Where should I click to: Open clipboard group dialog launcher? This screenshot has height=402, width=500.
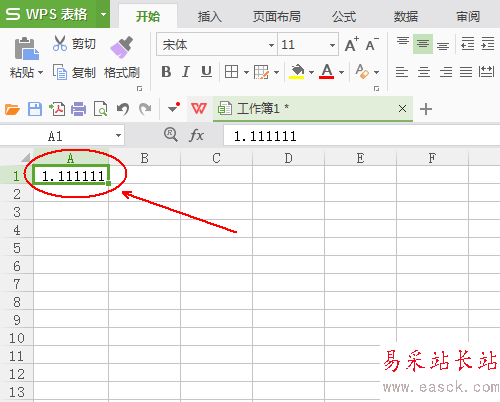(x=139, y=88)
